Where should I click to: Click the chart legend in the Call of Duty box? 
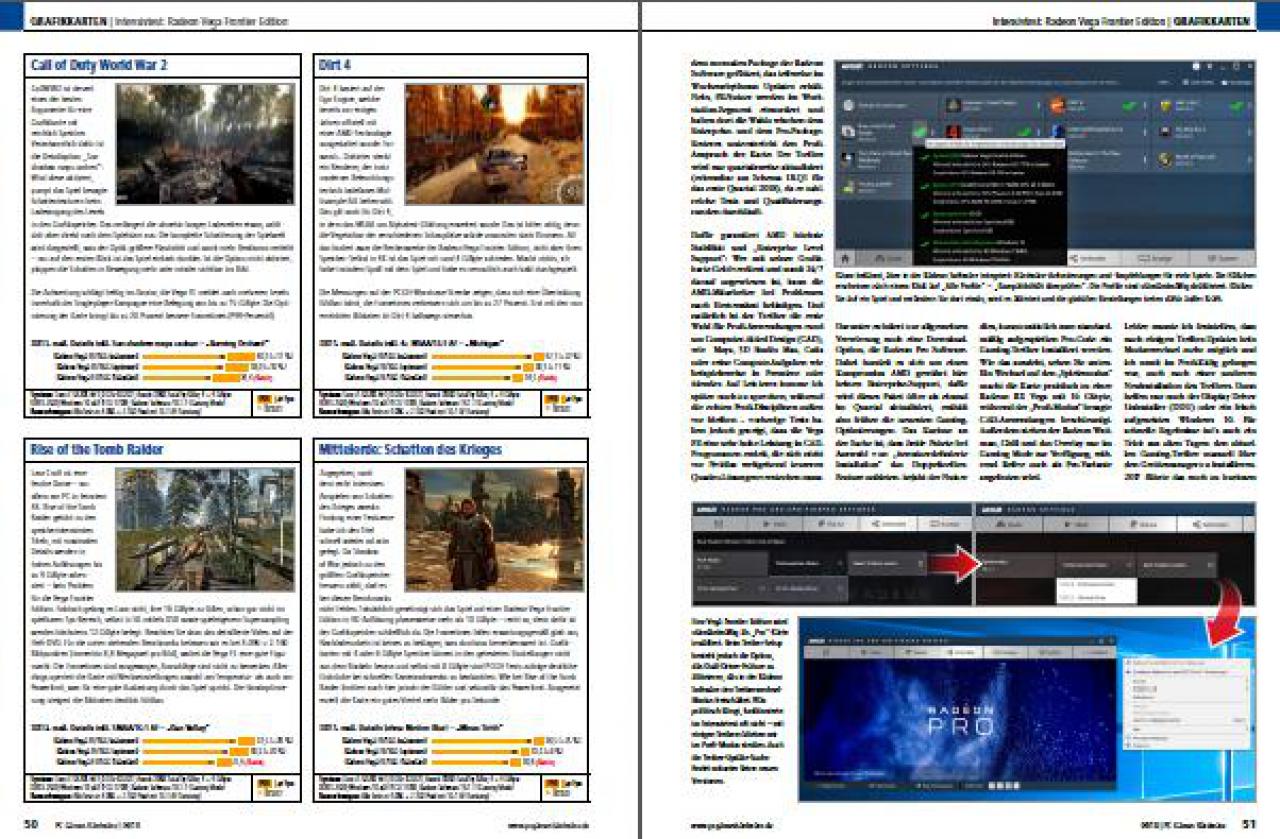pyautogui.click(x=276, y=402)
